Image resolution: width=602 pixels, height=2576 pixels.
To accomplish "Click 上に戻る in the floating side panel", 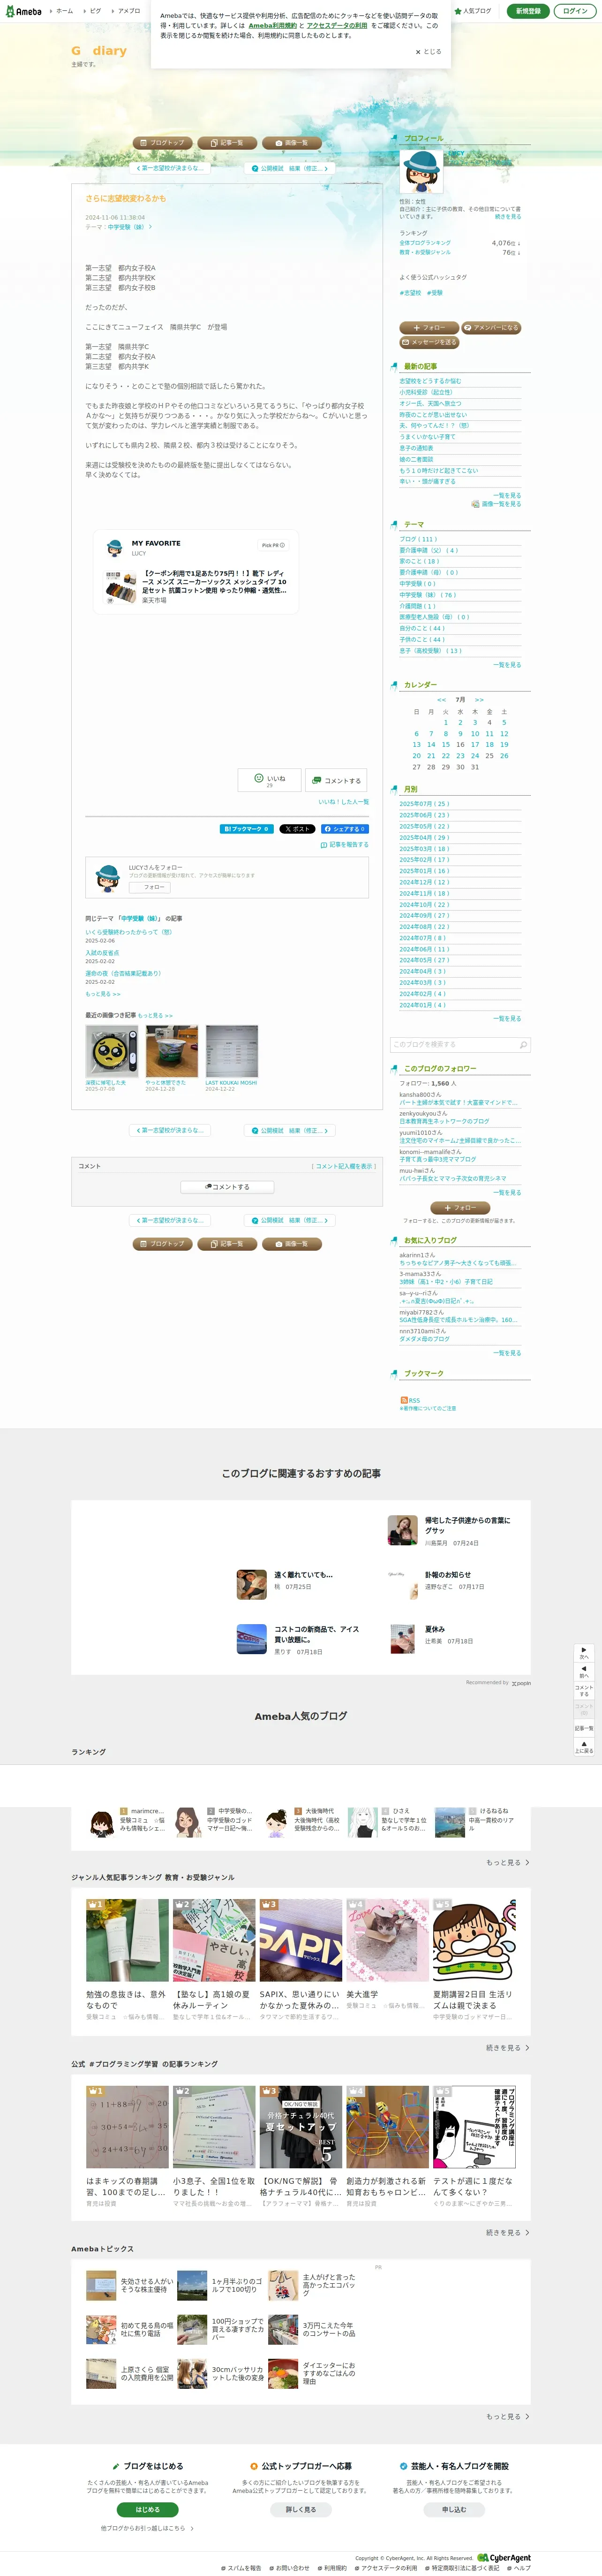I will coord(584,1747).
